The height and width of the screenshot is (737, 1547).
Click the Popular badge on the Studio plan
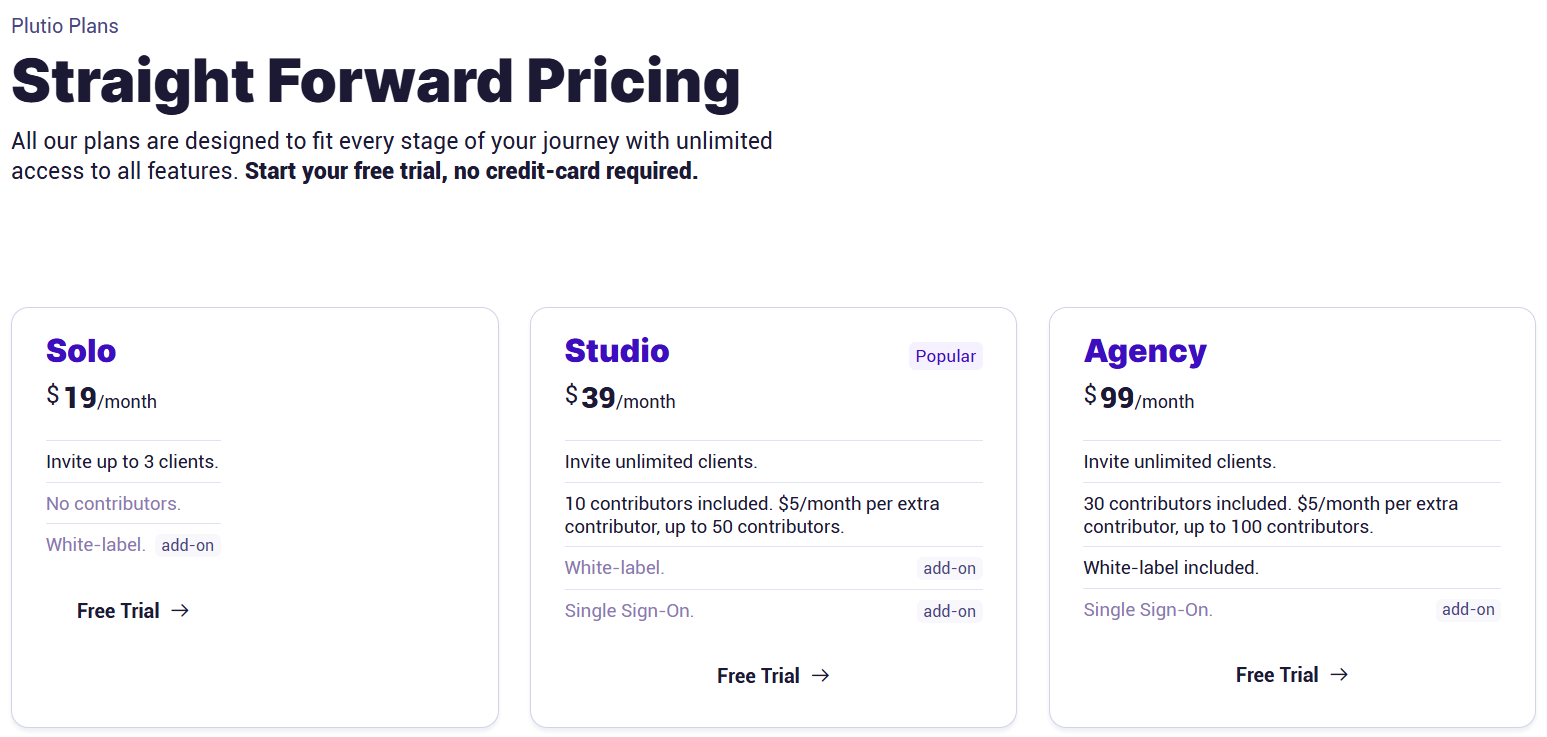(945, 356)
